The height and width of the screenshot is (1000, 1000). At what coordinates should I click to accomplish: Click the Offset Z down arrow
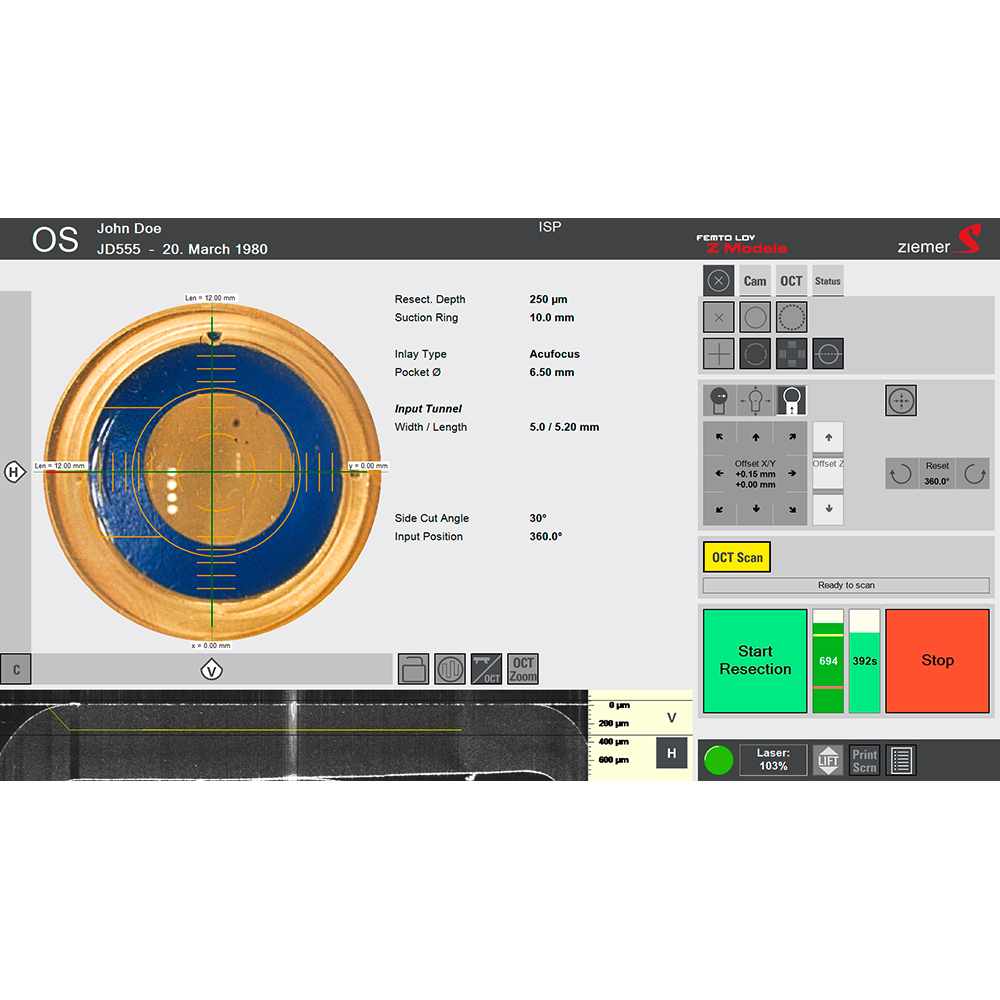(828, 510)
